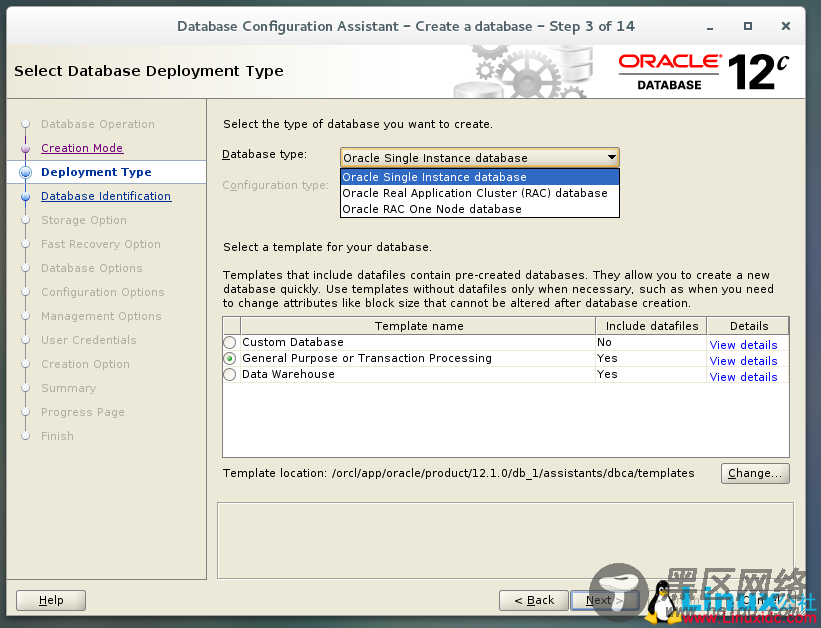The image size is (821, 628).
Task: Click the Change... template location button
Action: pos(755,473)
